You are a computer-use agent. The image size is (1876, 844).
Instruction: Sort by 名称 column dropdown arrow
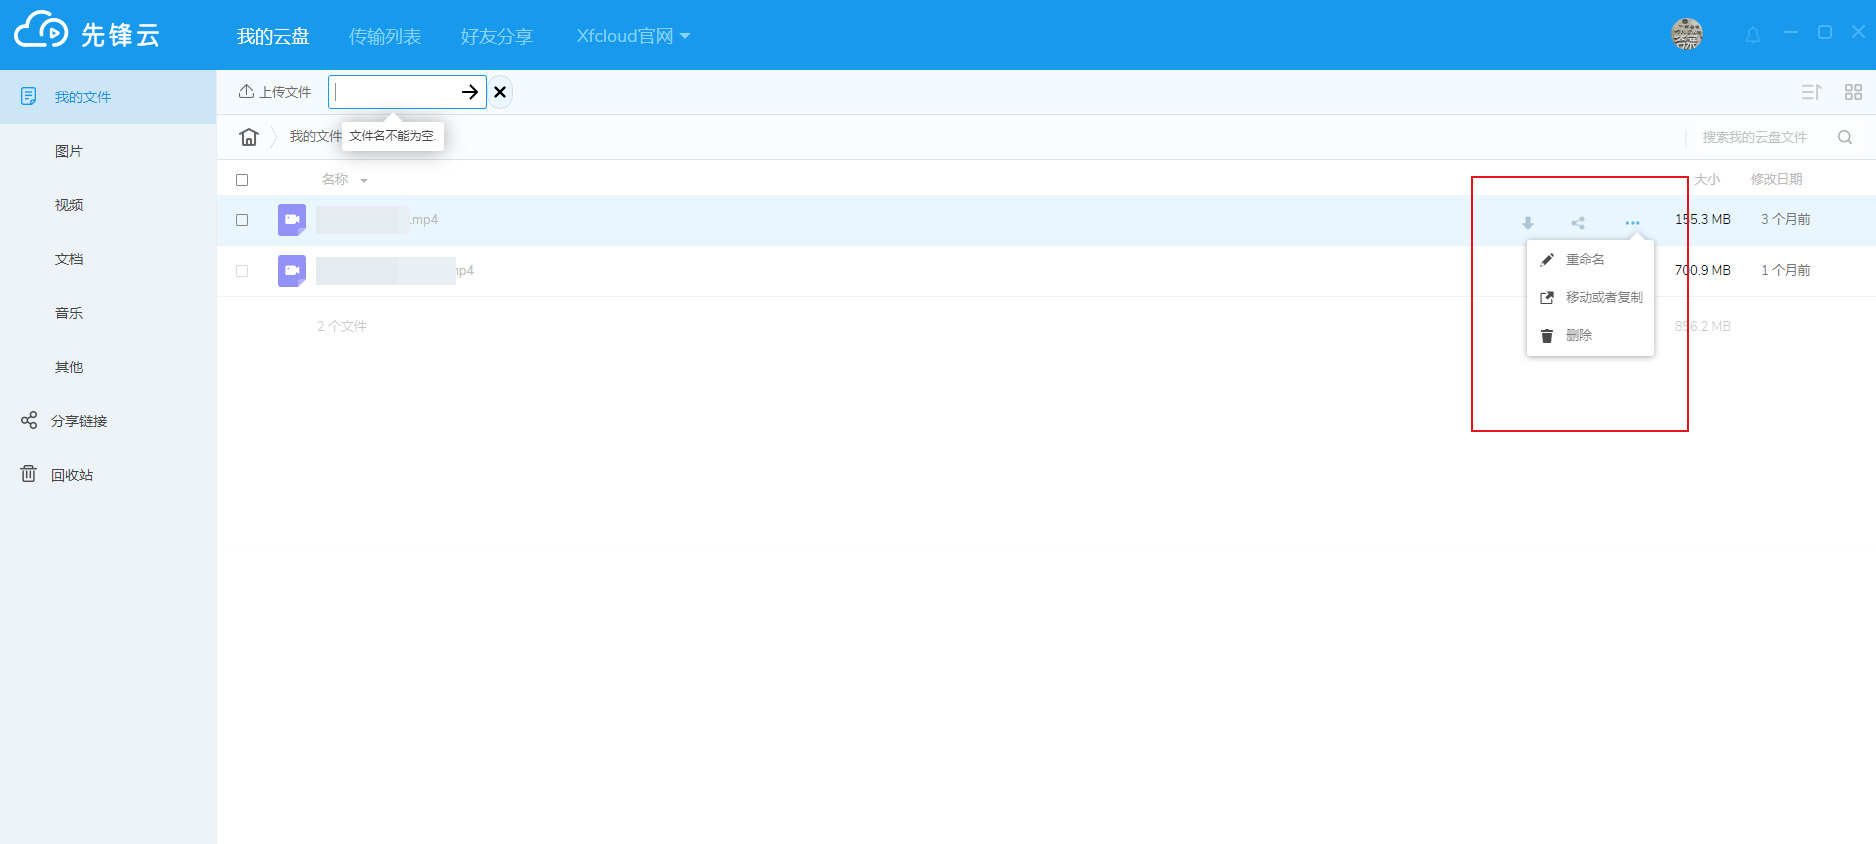(x=364, y=181)
